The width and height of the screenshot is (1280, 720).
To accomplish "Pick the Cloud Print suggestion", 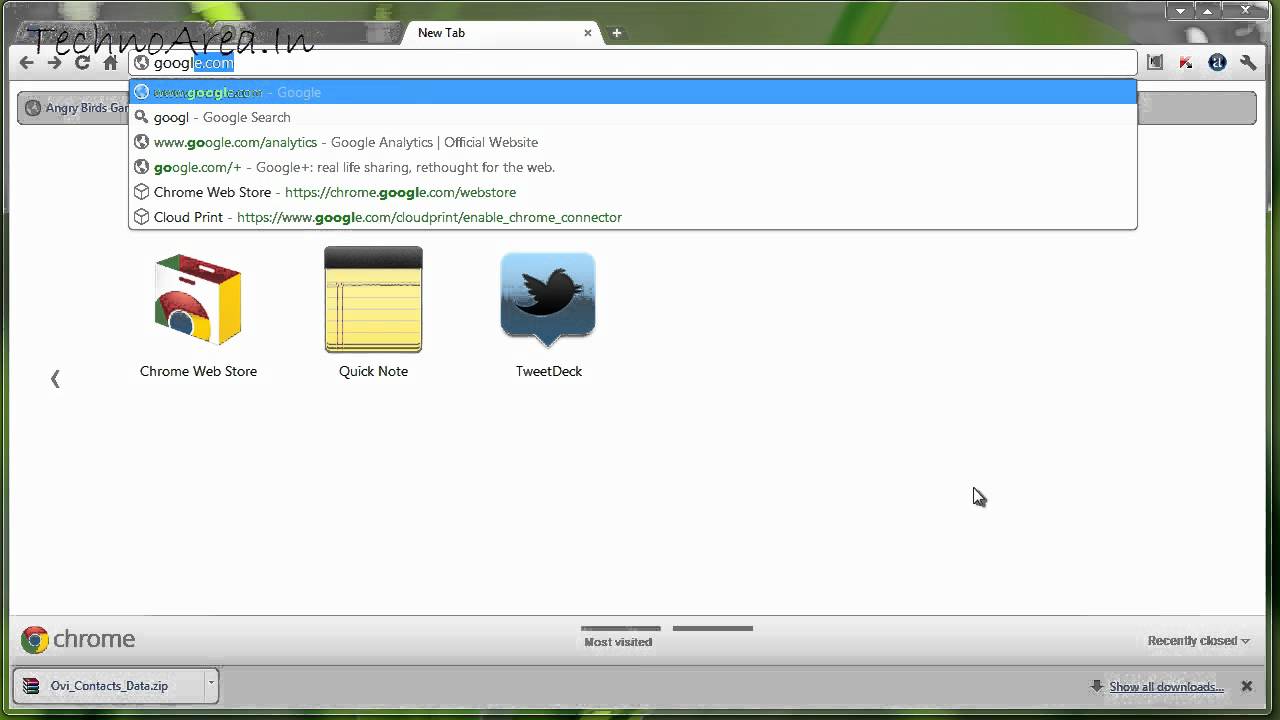I will pos(633,217).
